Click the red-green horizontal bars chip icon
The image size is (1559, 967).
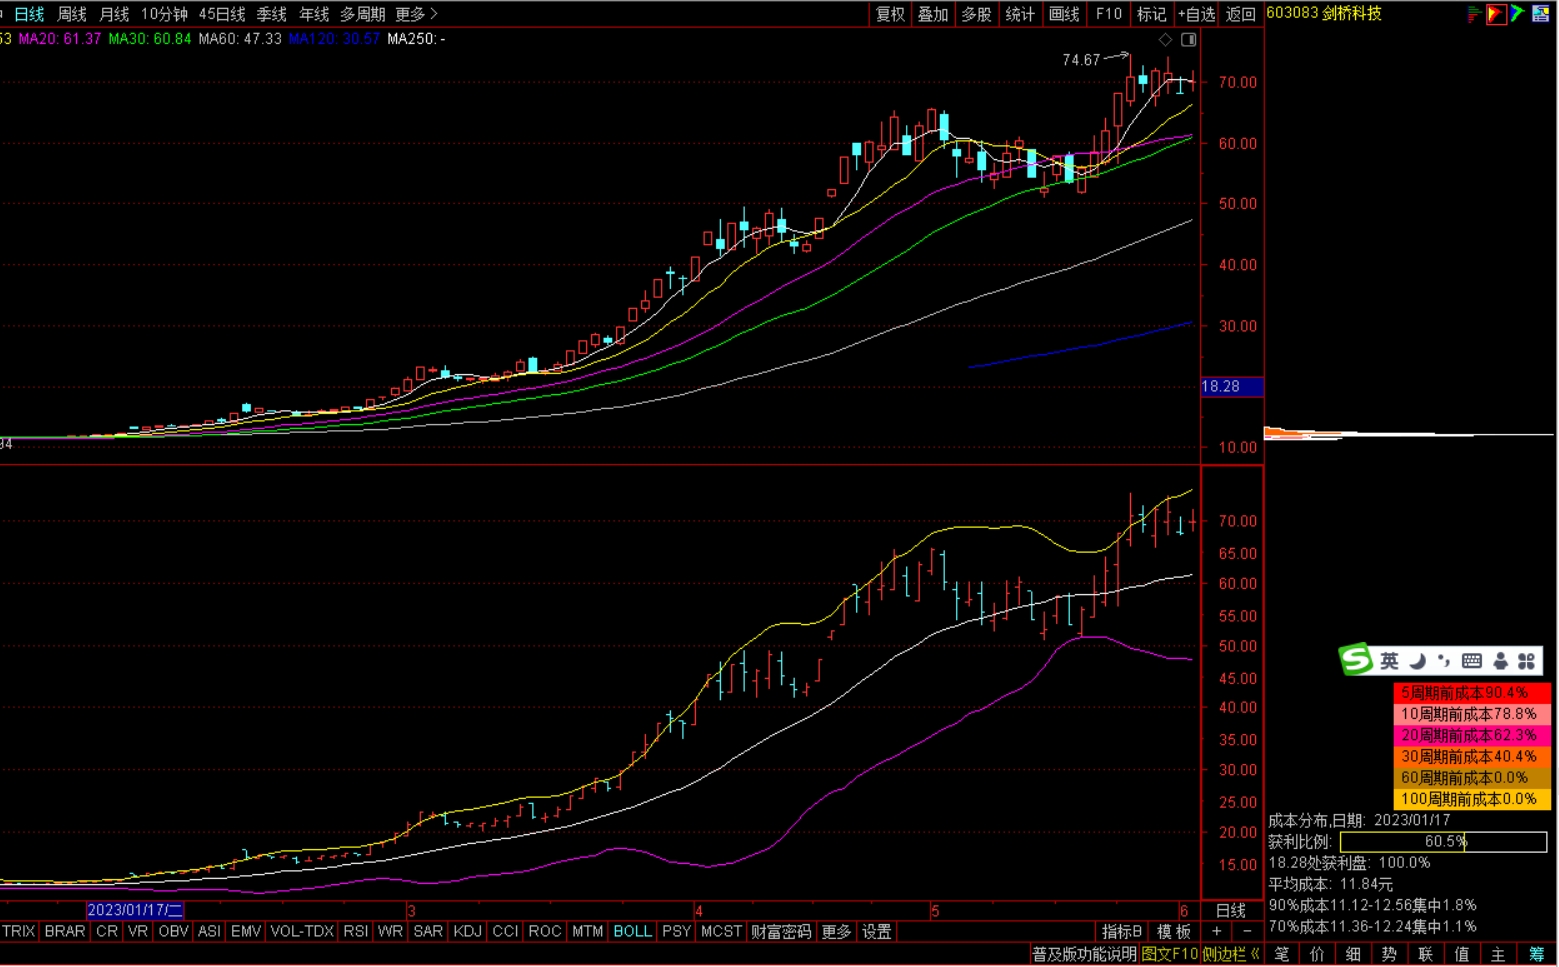(x=1474, y=14)
